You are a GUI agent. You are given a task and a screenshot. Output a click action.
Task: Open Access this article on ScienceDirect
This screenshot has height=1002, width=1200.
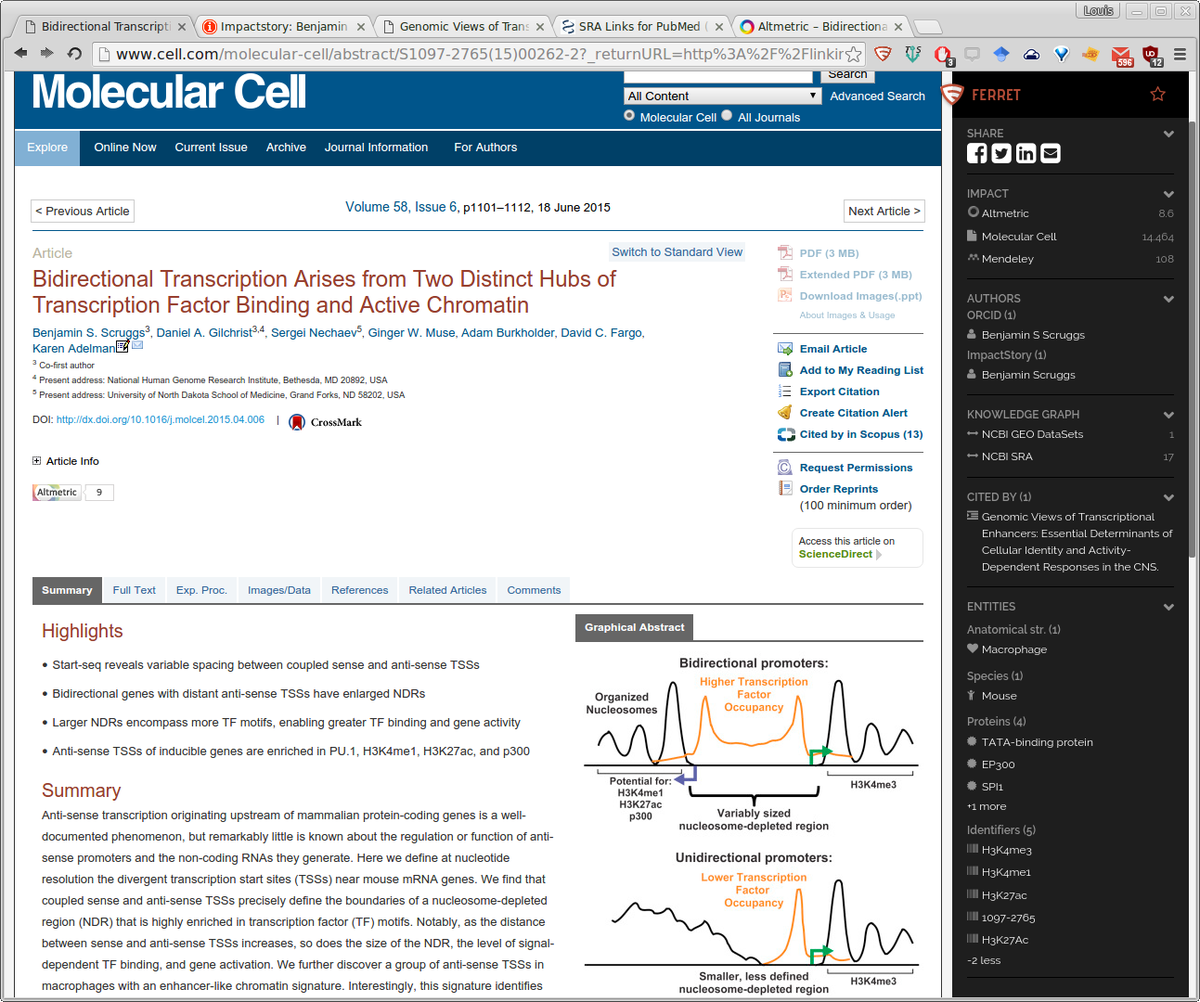857,548
